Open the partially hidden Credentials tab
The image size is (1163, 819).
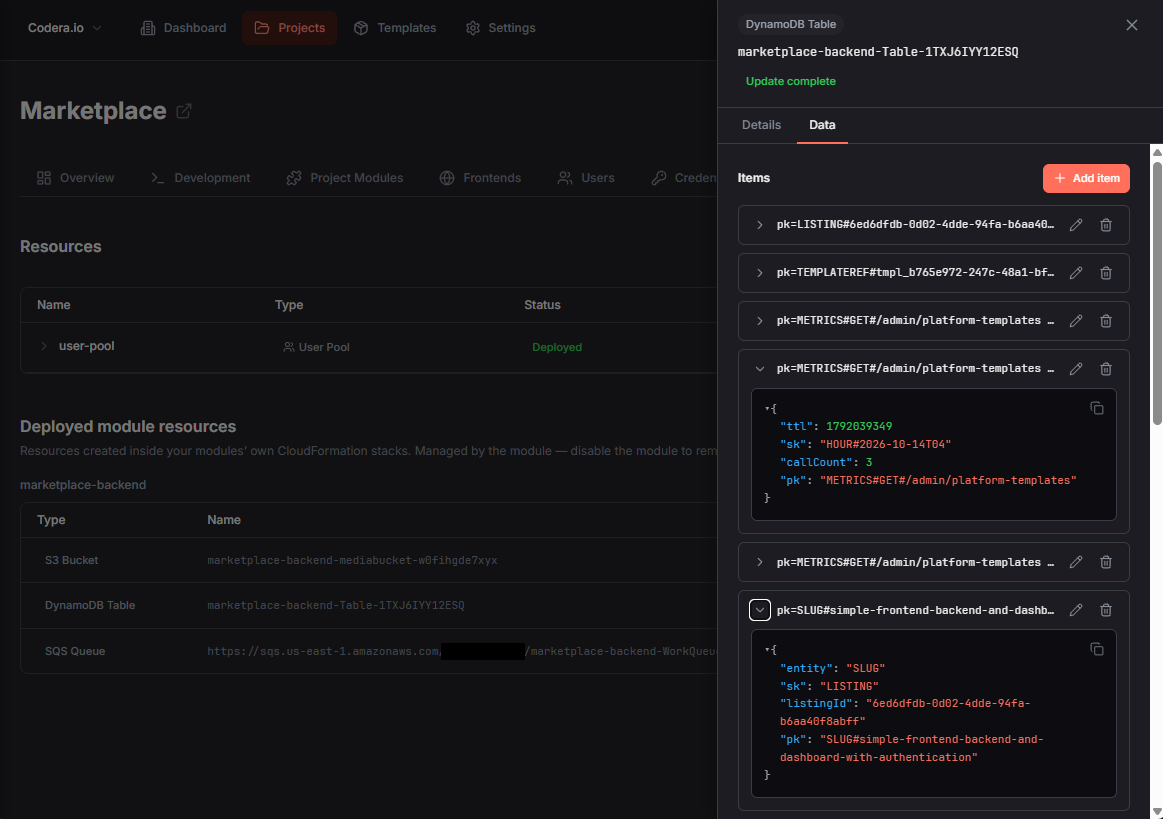click(684, 178)
